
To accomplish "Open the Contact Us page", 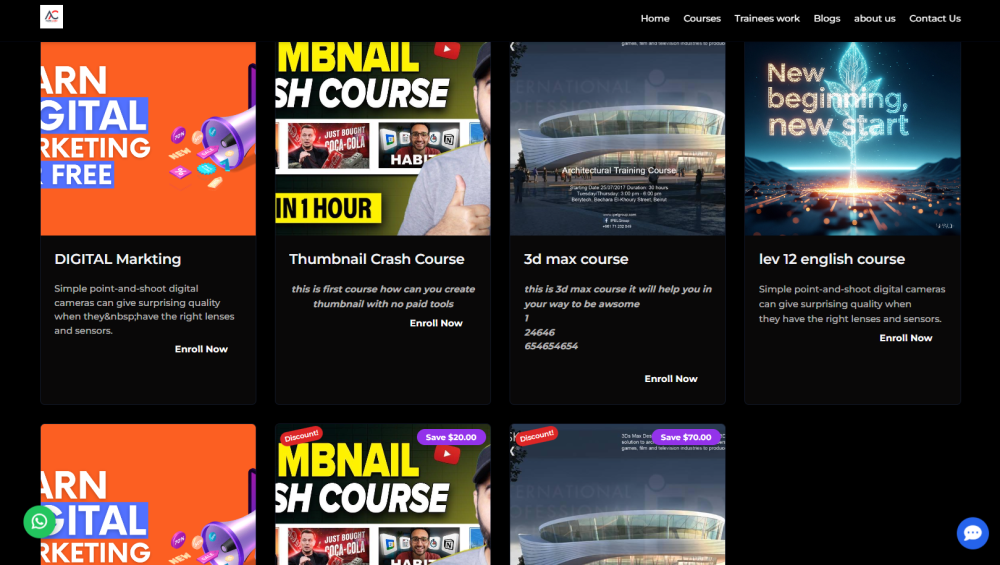I will [934, 18].
